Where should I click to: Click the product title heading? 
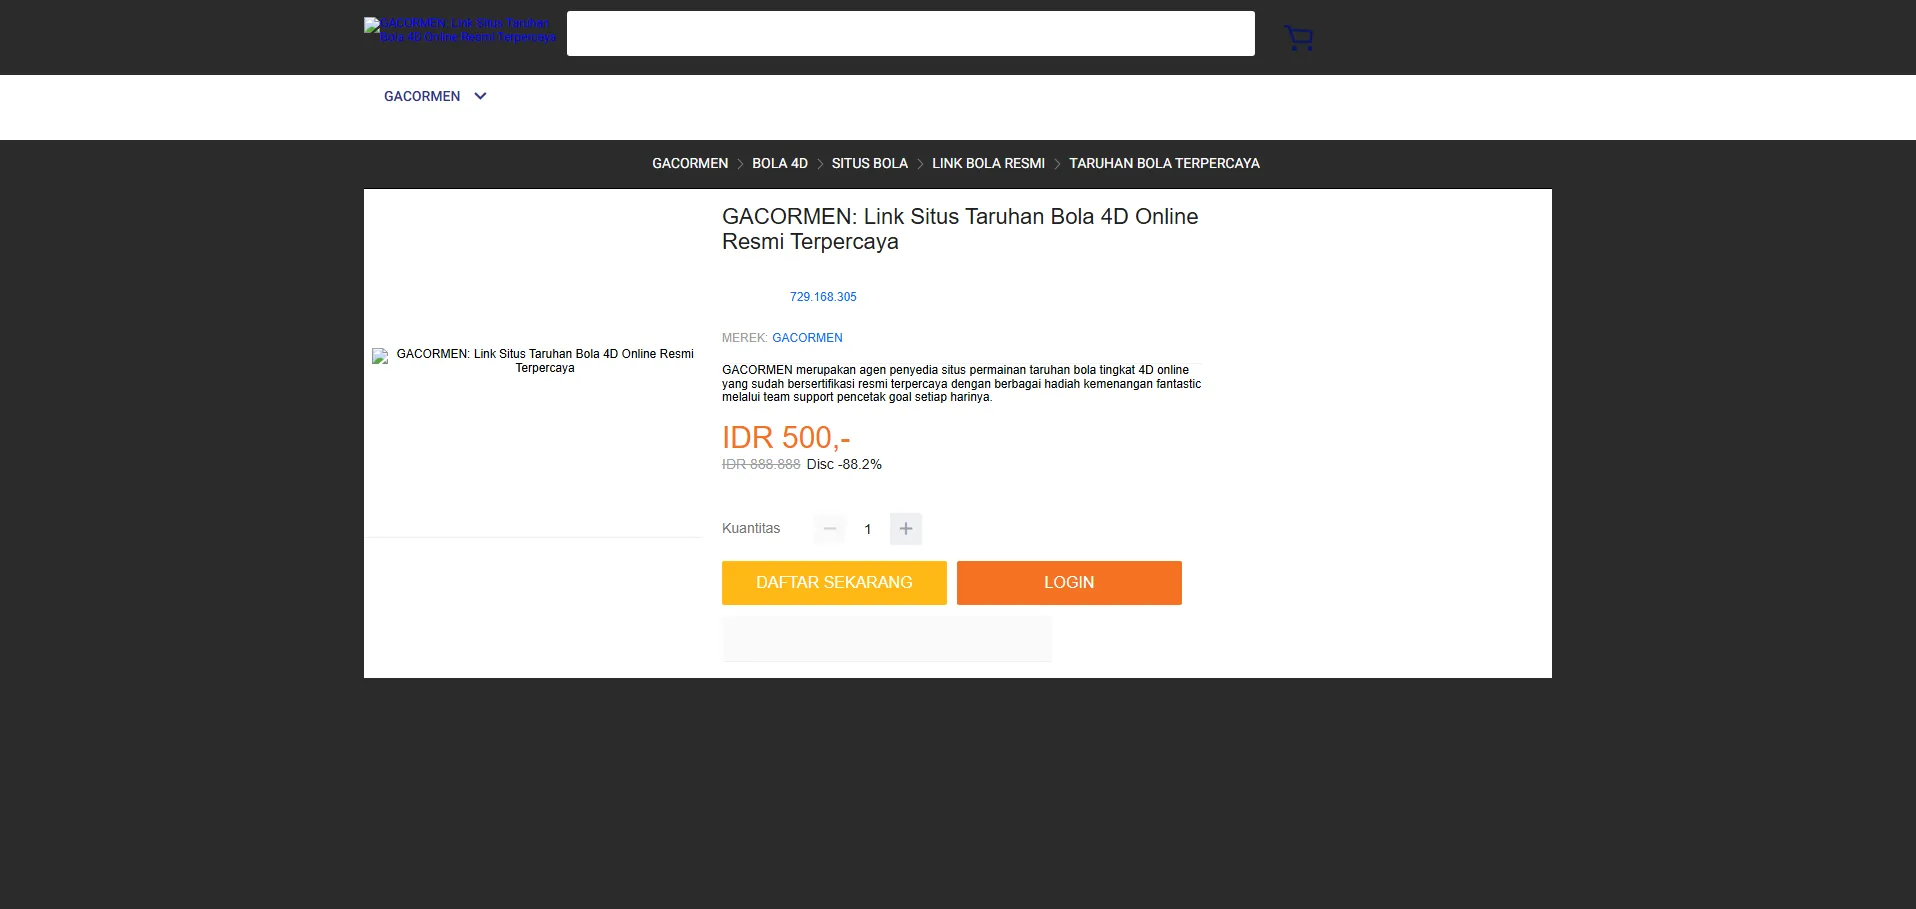959,229
